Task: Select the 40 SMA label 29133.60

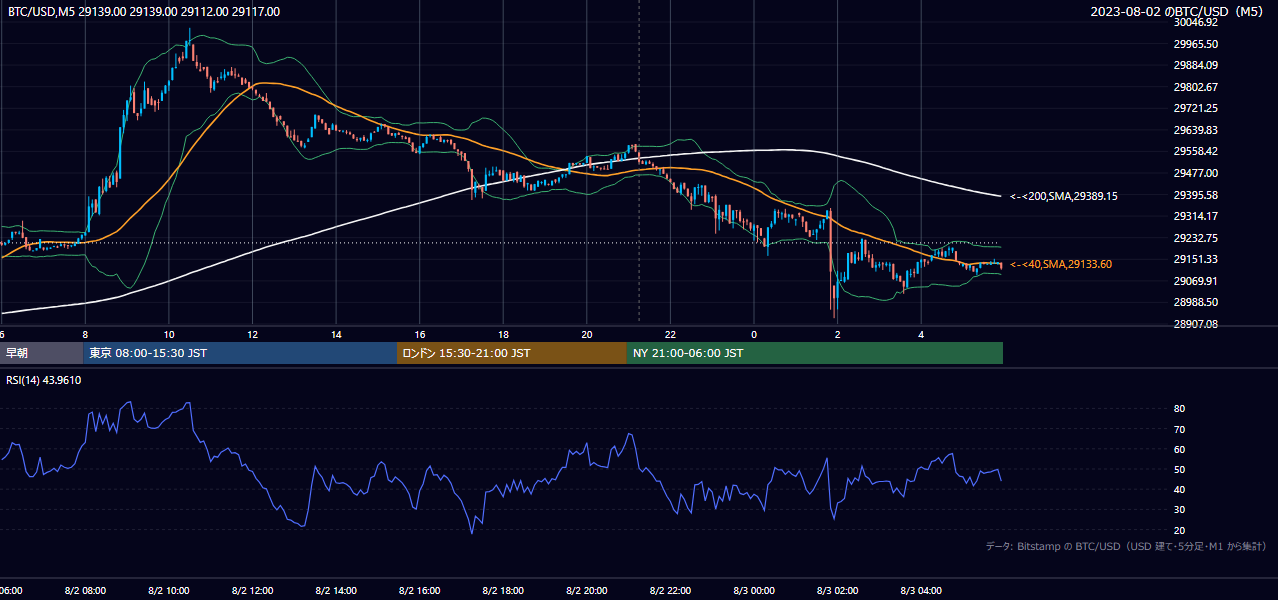Action: (x=1061, y=264)
